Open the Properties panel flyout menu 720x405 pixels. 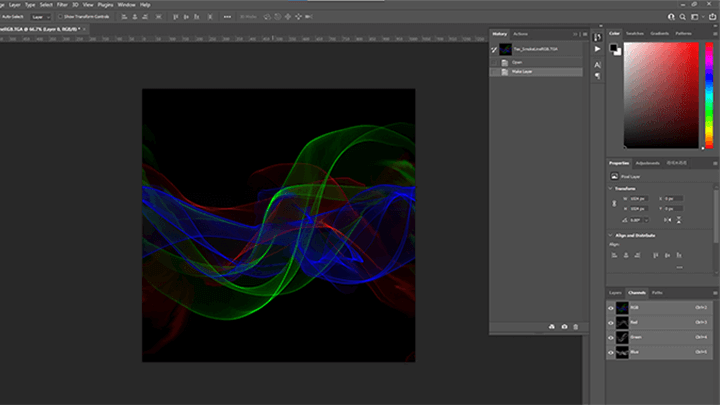(x=715, y=163)
